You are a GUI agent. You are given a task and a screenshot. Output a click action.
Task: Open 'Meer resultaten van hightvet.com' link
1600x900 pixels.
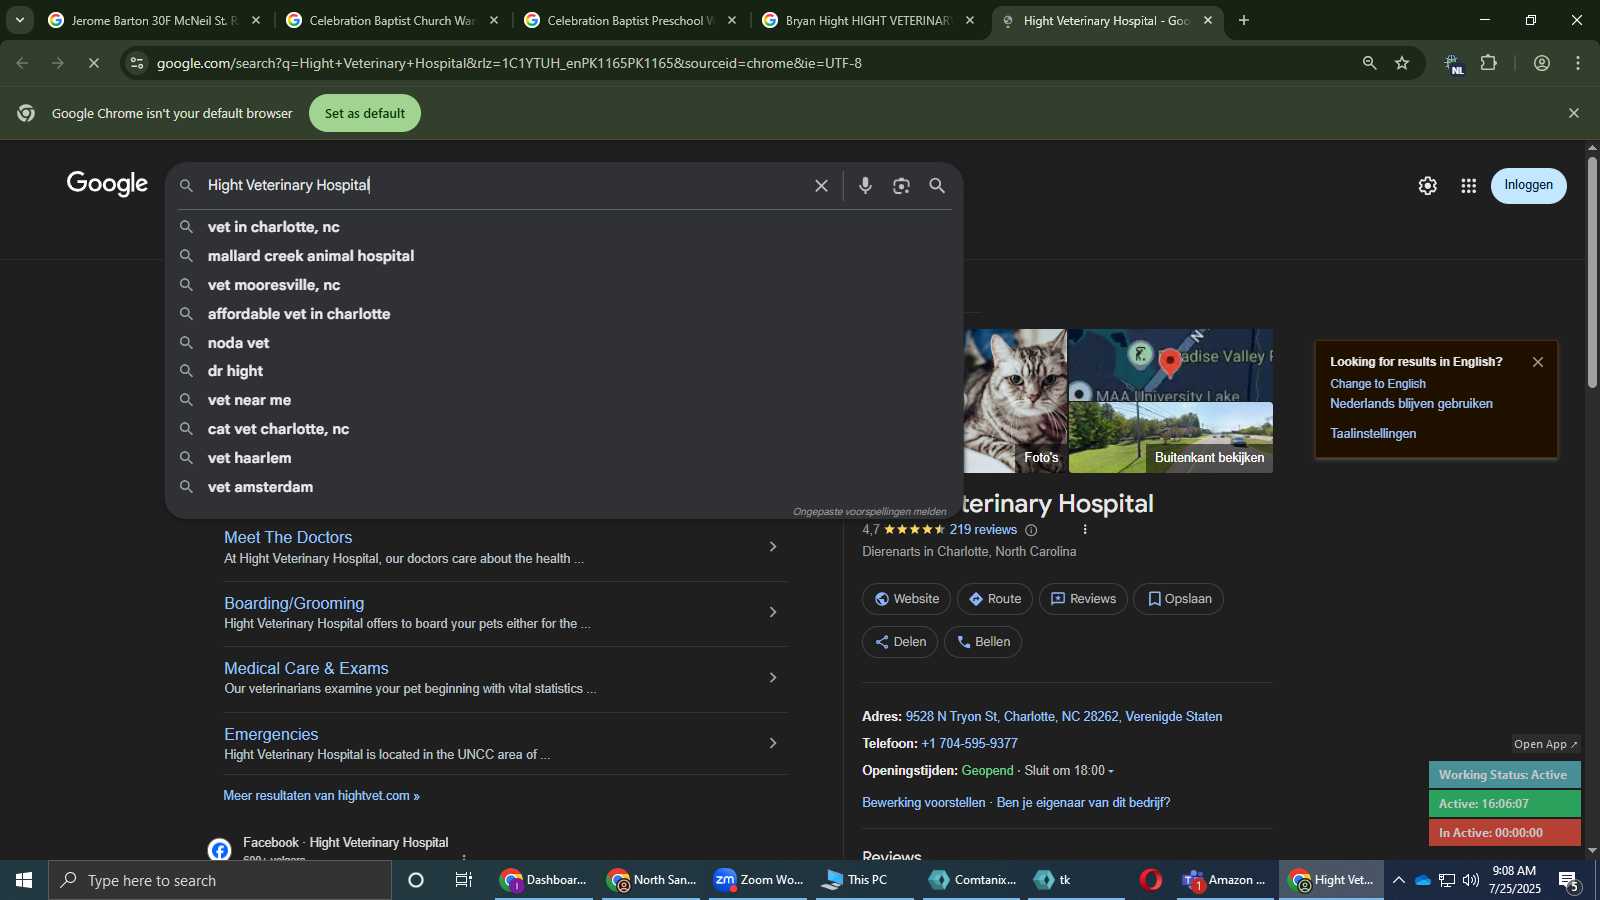(321, 796)
